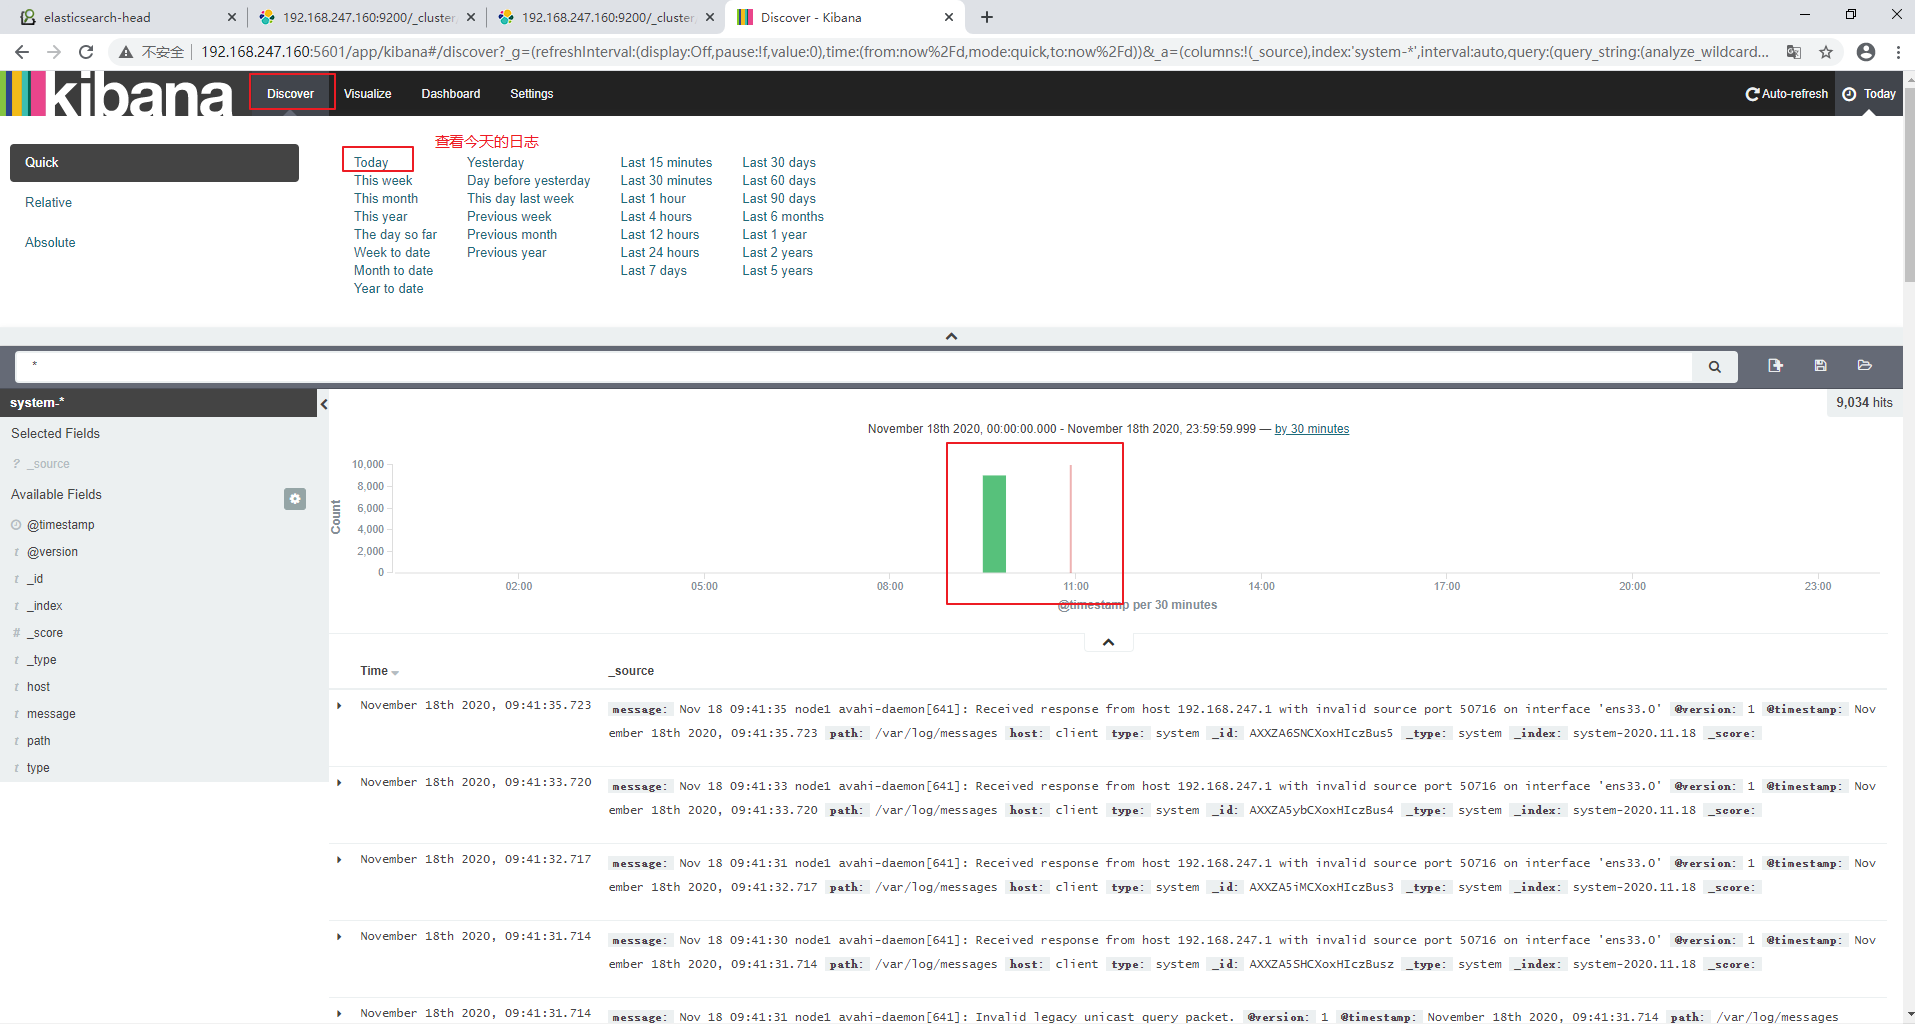The height and width of the screenshot is (1024, 1915).
Task: Open the Settings tab
Action: click(532, 94)
